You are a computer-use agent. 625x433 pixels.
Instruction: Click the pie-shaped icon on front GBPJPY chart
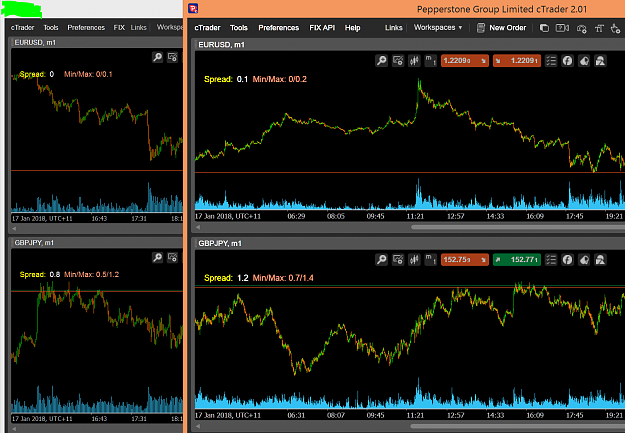(x=584, y=260)
